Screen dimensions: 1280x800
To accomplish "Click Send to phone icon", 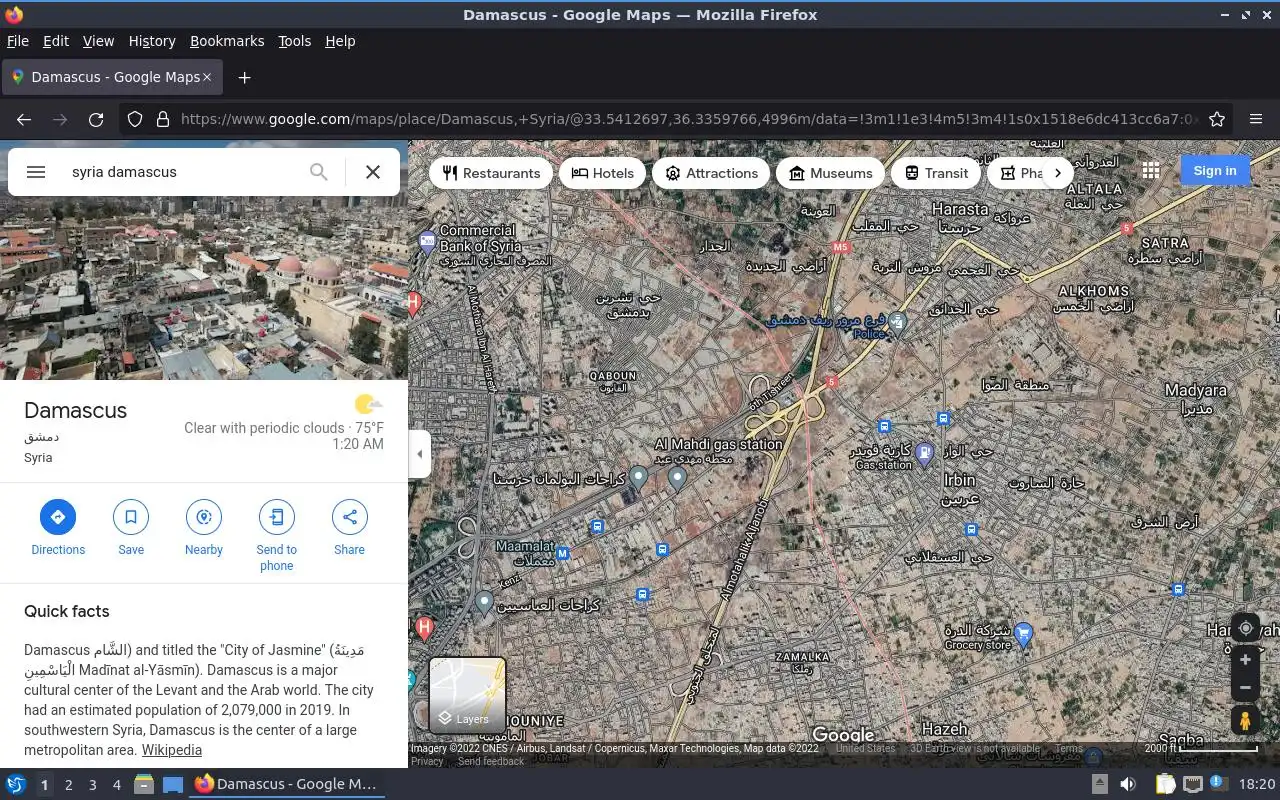I will pos(276,517).
